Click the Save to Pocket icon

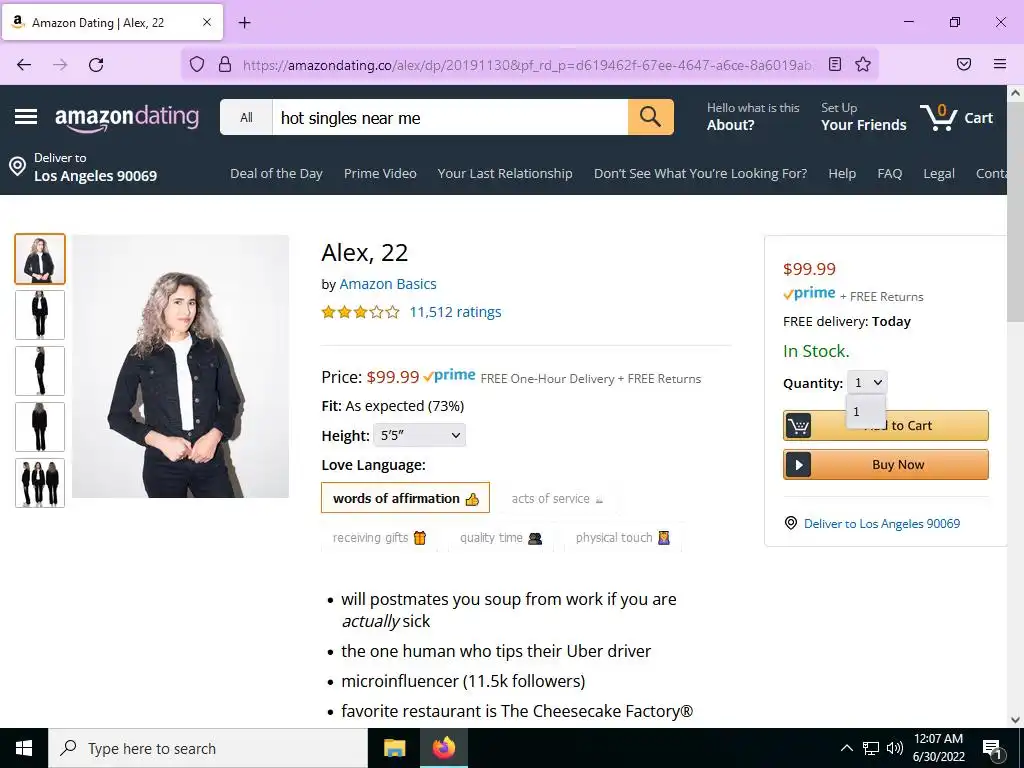tap(964, 64)
